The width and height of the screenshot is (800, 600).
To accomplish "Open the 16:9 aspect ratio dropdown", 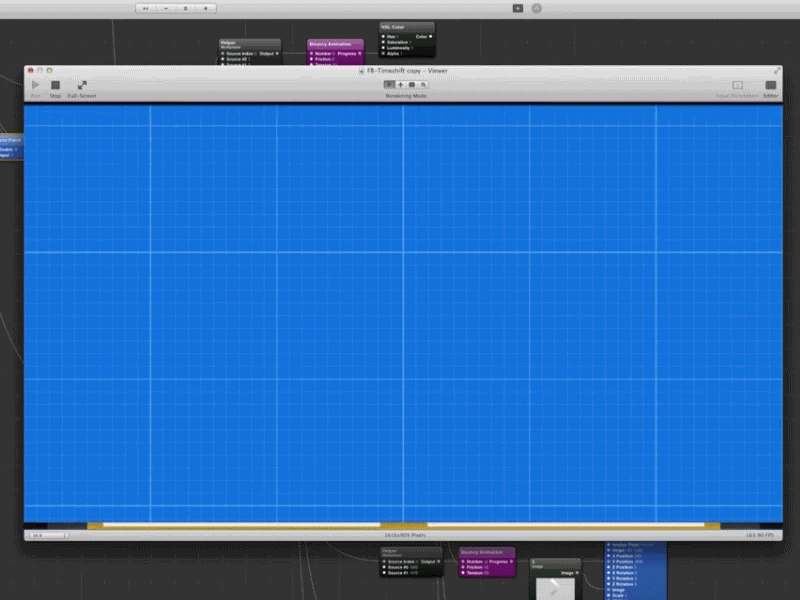I will [x=49, y=535].
